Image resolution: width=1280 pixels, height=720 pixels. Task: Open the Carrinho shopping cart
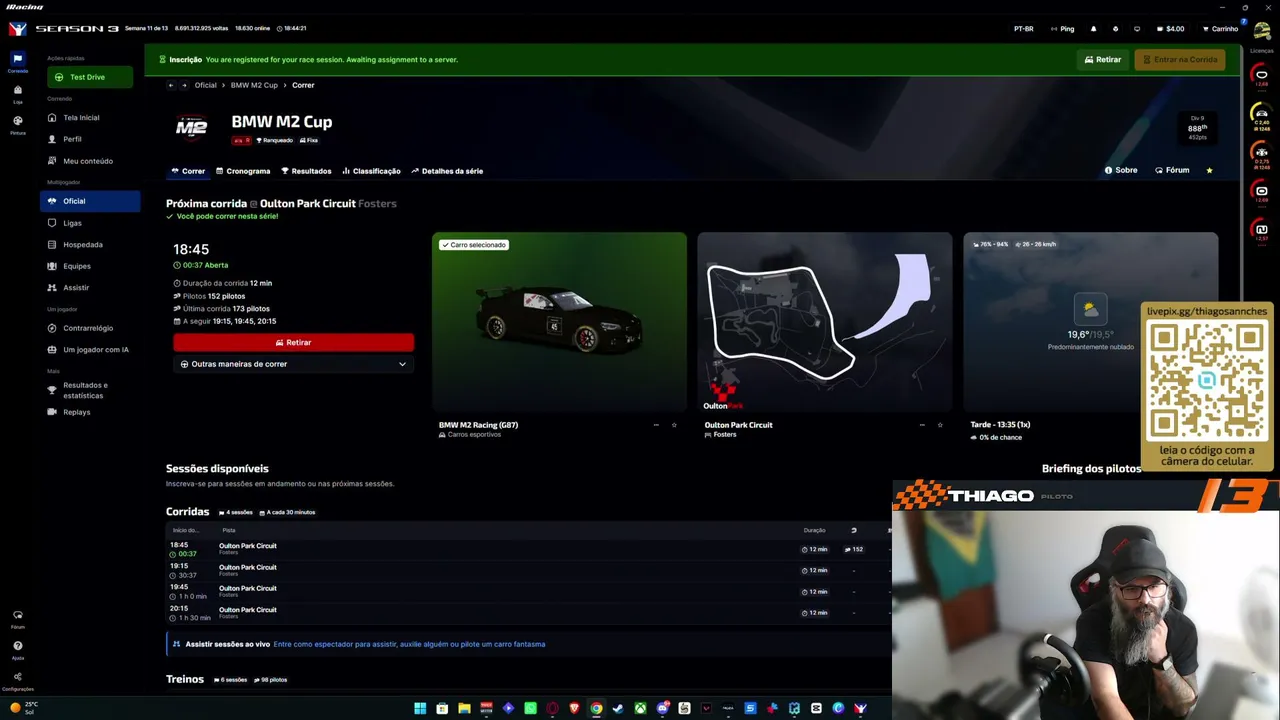(1220, 29)
